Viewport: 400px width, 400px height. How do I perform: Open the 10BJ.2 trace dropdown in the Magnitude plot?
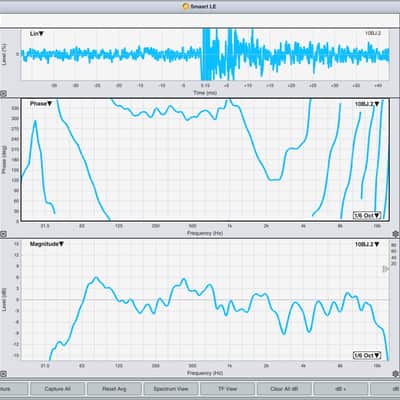[x=367, y=244]
